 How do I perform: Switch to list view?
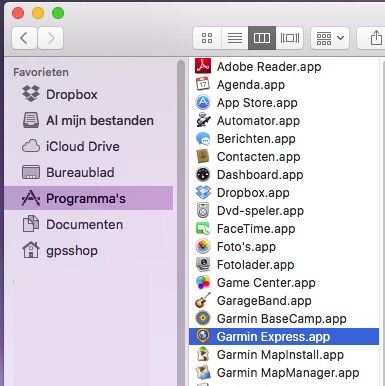[x=235, y=38]
